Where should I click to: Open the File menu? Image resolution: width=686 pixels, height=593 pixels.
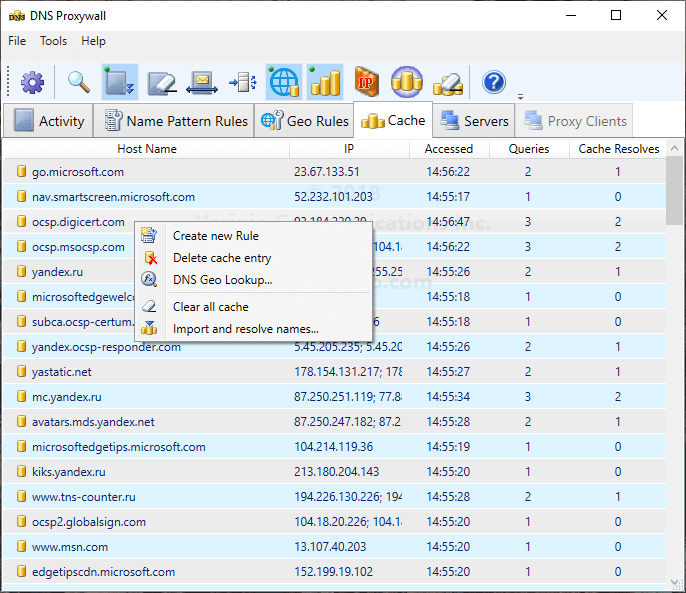17,41
